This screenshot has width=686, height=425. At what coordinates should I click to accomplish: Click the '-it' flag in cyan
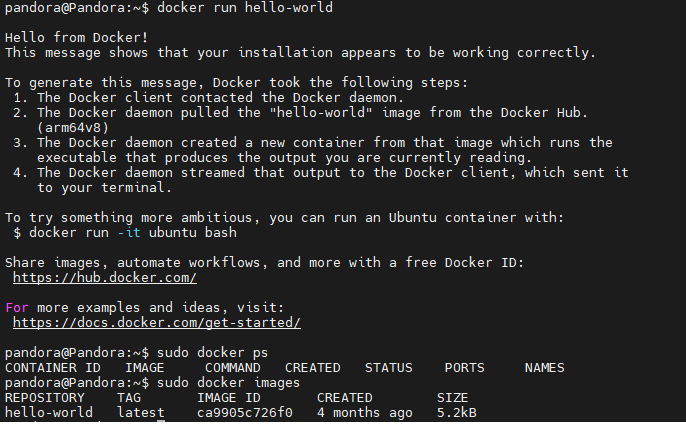(129, 233)
